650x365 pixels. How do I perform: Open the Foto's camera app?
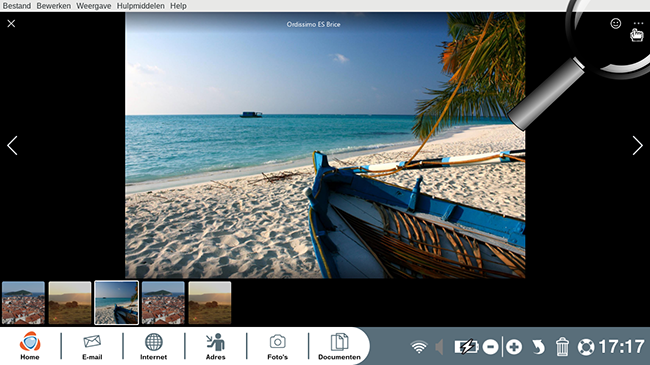[277, 346]
